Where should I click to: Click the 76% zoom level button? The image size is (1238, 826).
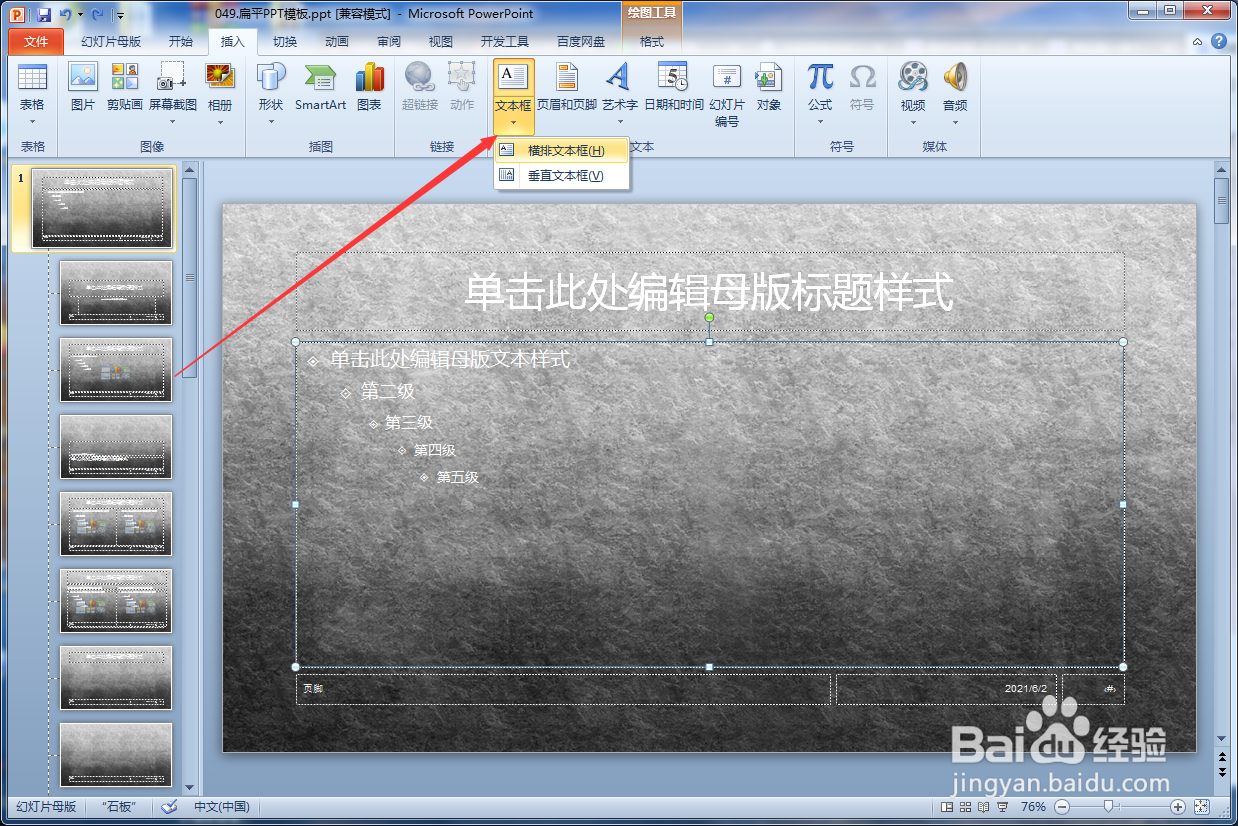[1033, 806]
